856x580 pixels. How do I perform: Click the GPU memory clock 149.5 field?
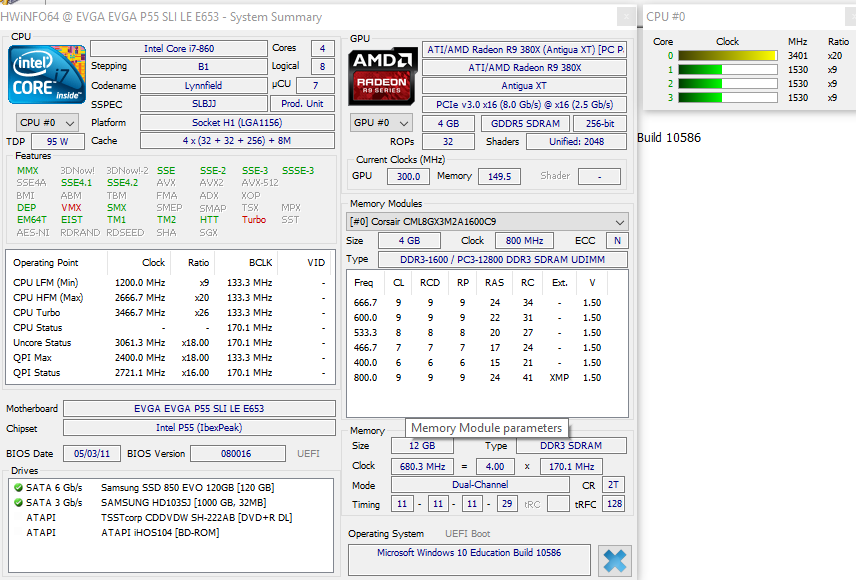[500, 176]
